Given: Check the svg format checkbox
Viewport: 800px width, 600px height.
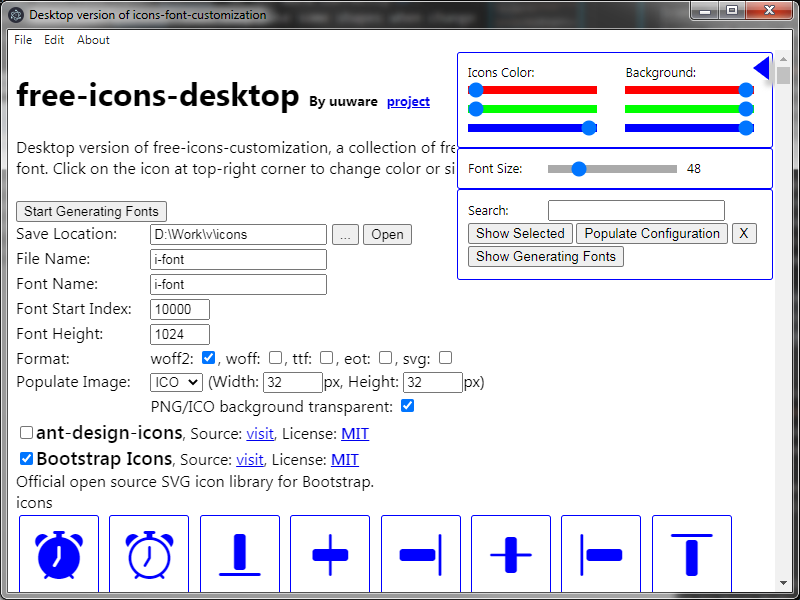Looking at the screenshot, I should [x=445, y=358].
